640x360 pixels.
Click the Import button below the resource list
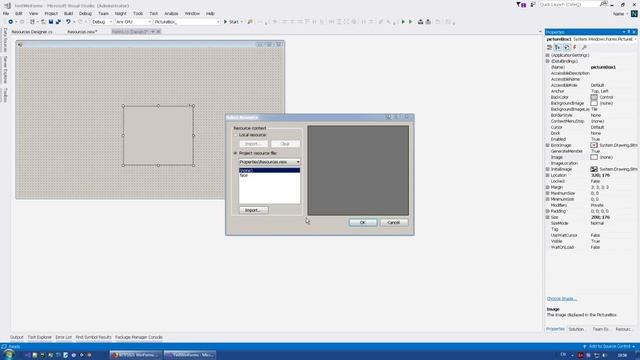click(253, 210)
